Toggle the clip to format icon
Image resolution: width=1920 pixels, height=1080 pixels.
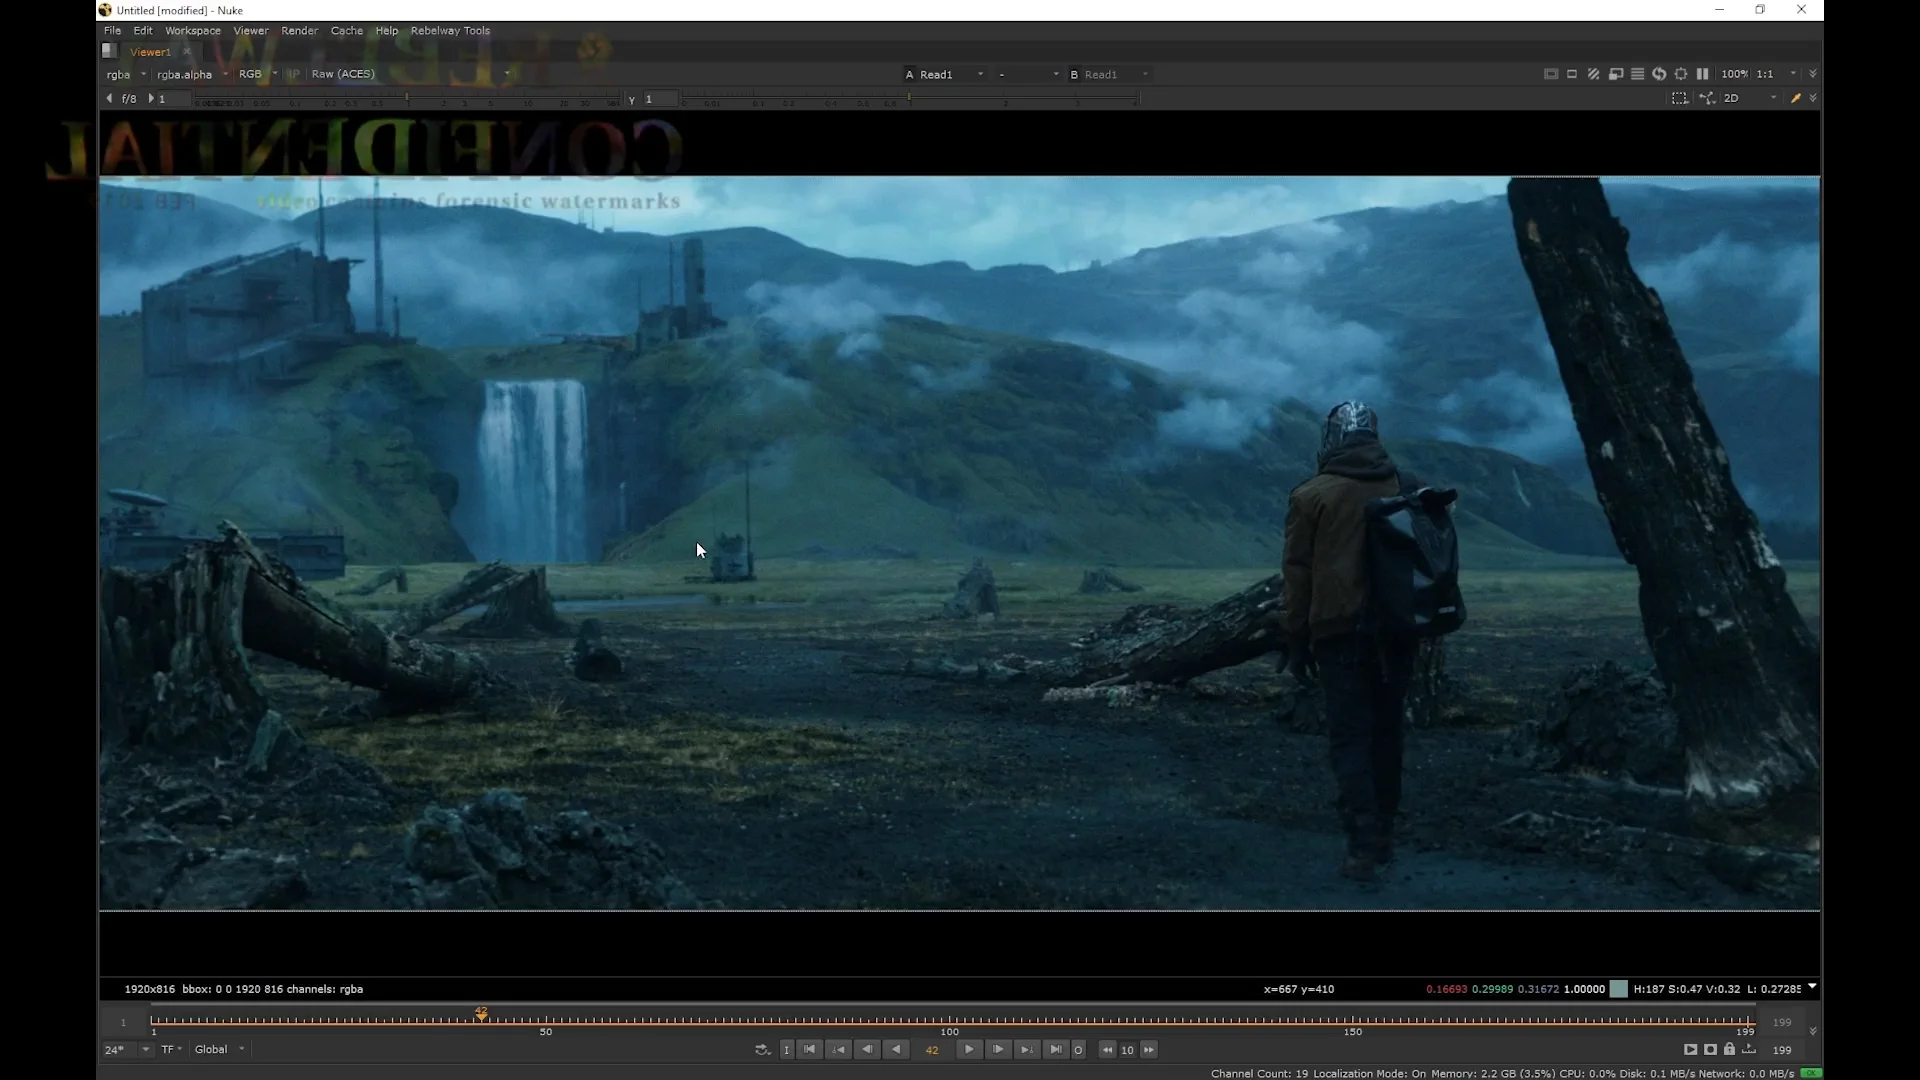pos(1551,74)
